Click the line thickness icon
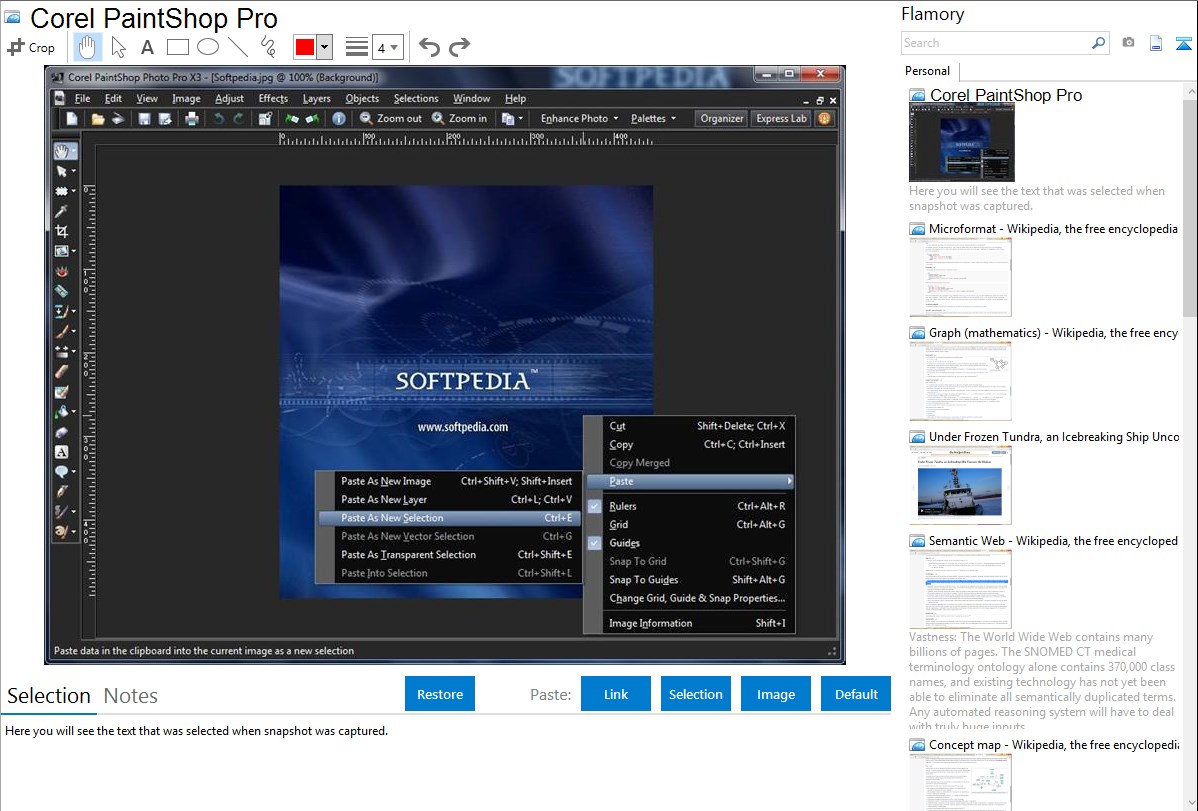 (x=357, y=47)
